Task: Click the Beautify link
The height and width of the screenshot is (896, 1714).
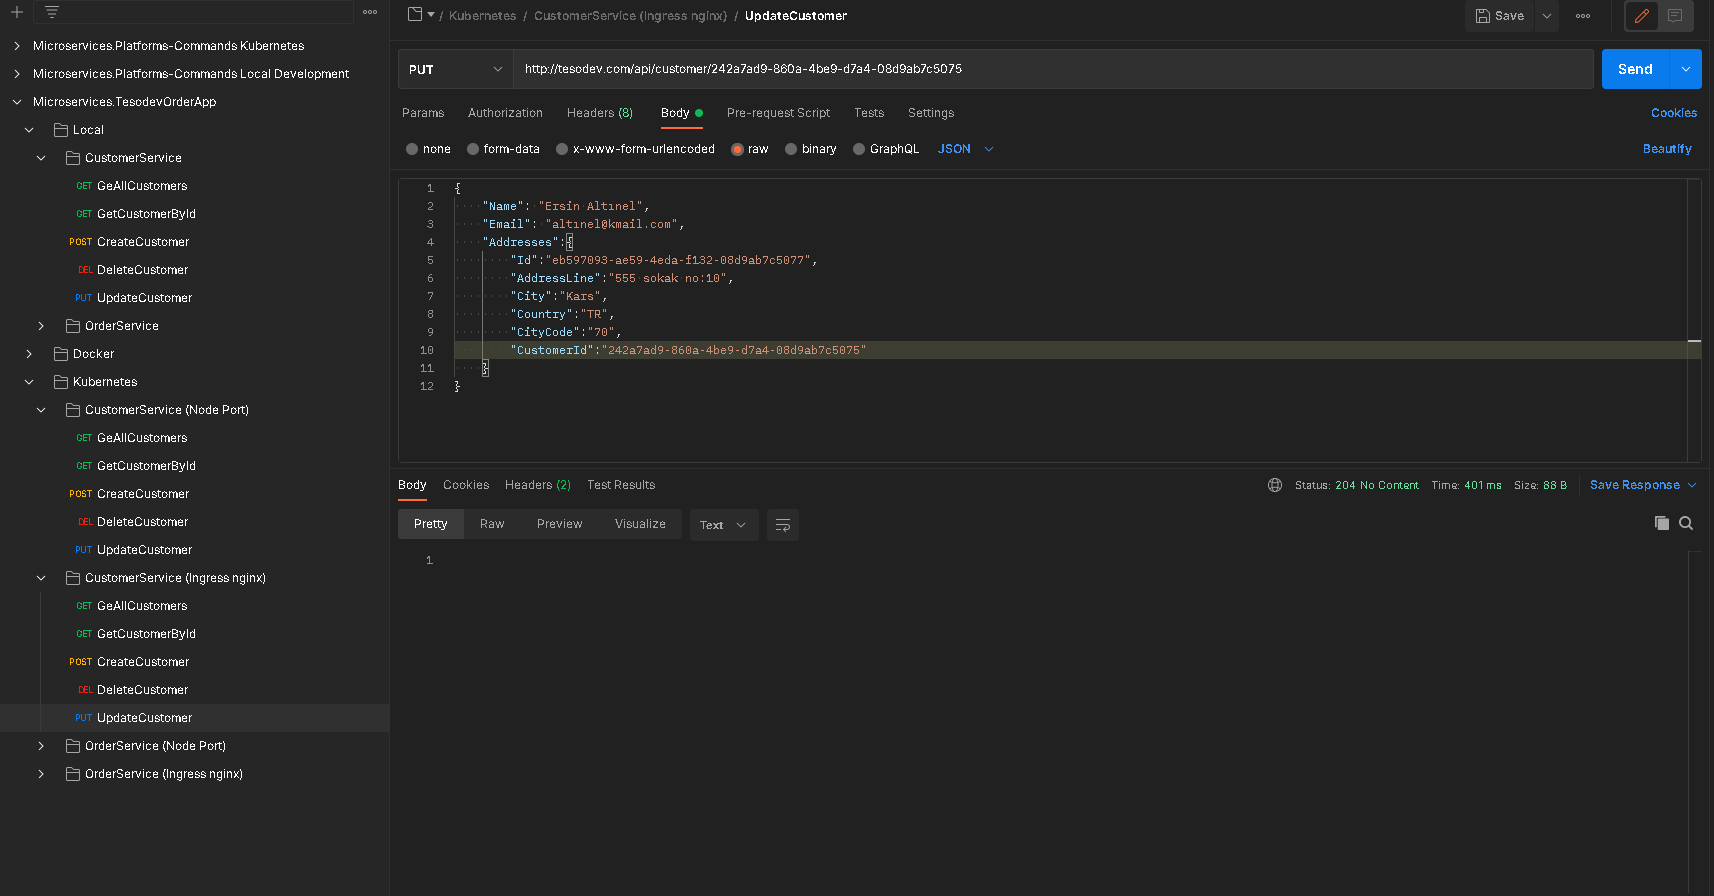Action: coord(1666,149)
